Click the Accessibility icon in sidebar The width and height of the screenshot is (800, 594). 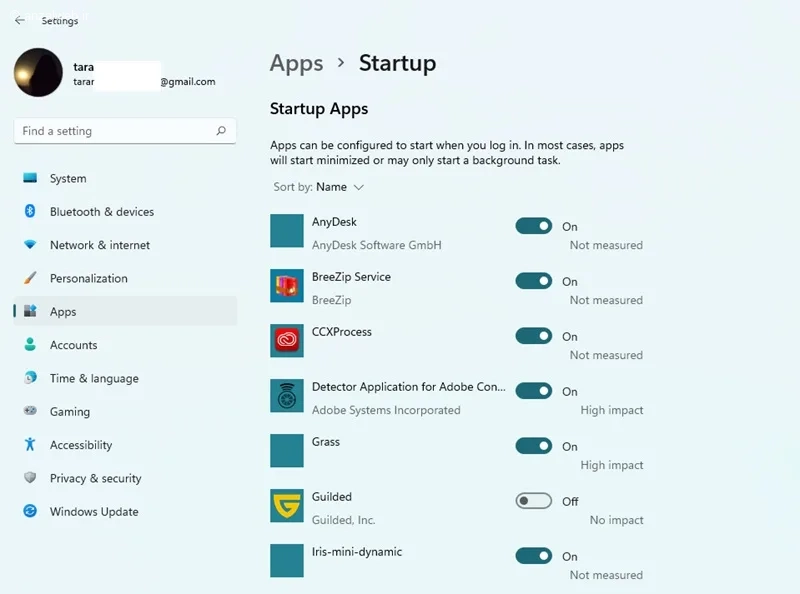30,445
